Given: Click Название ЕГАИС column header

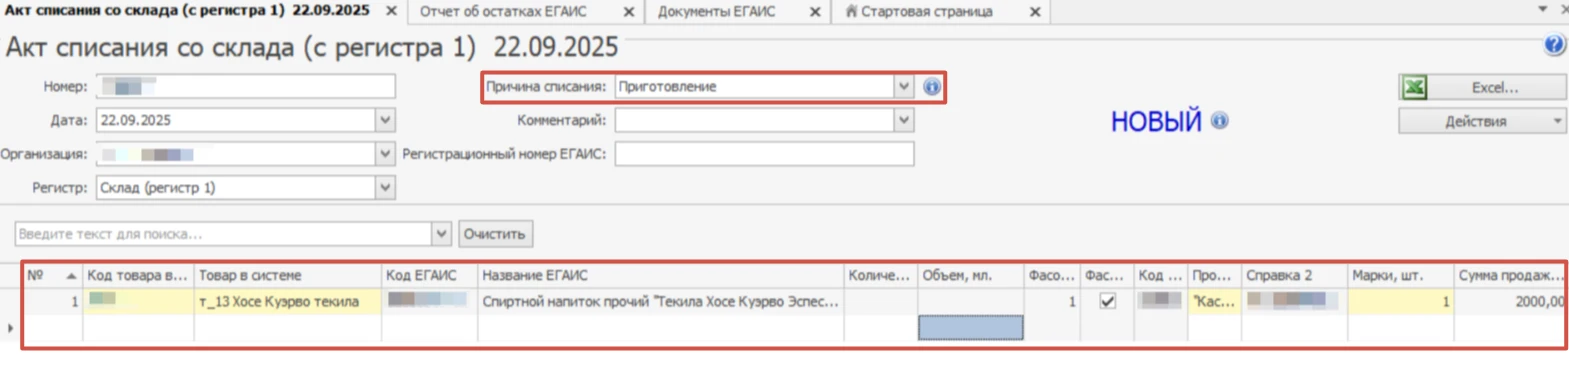Looking at the screenshot, I should [661, 275].
